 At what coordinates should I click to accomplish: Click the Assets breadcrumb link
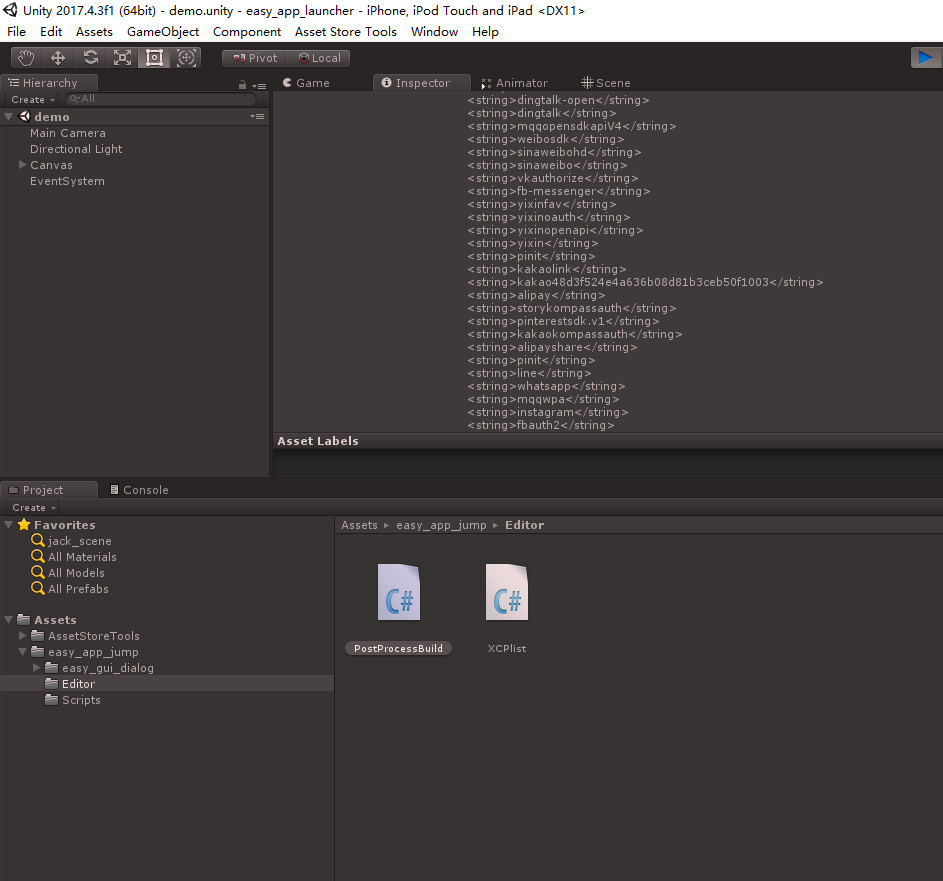click(x=359, y=525)
